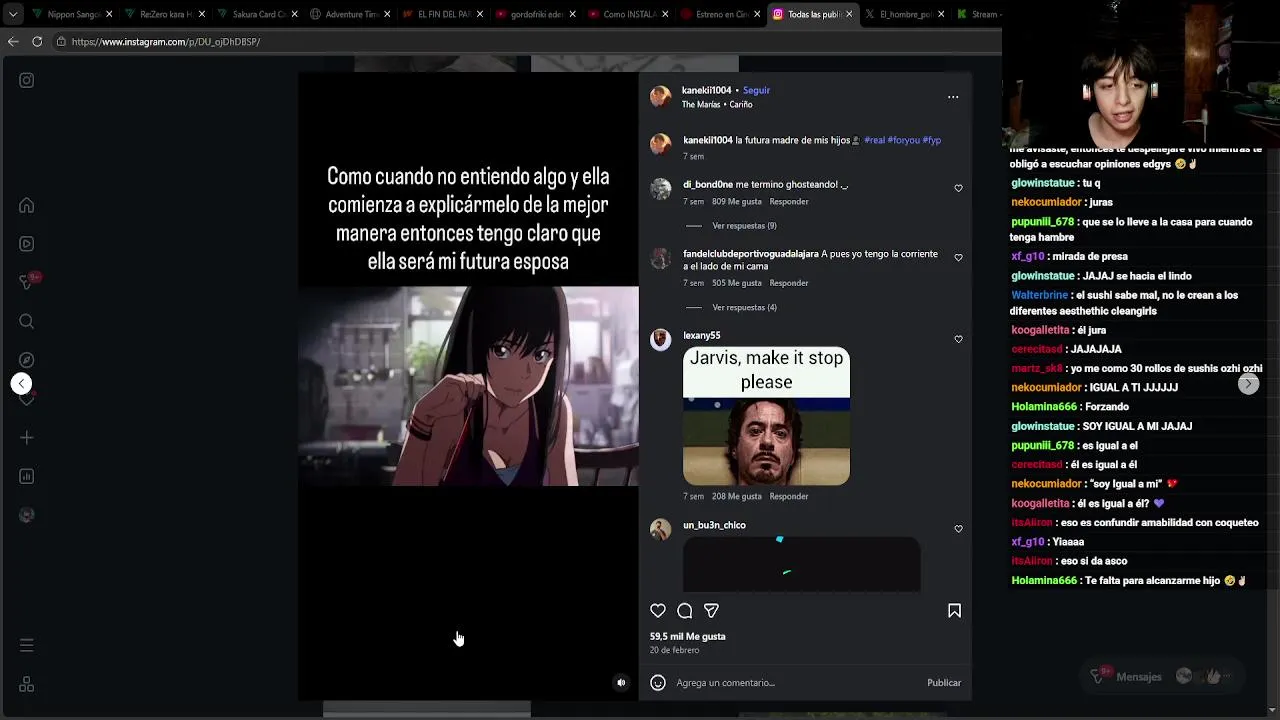
Task: Close the gordofriki eden tab
Action: tap(572, 14)
